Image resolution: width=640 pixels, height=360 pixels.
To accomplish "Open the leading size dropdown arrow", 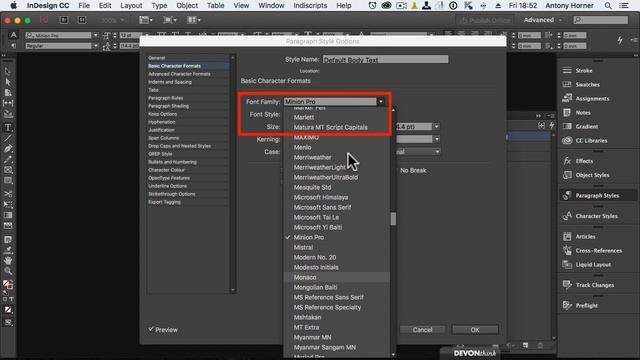I will 437,127.
